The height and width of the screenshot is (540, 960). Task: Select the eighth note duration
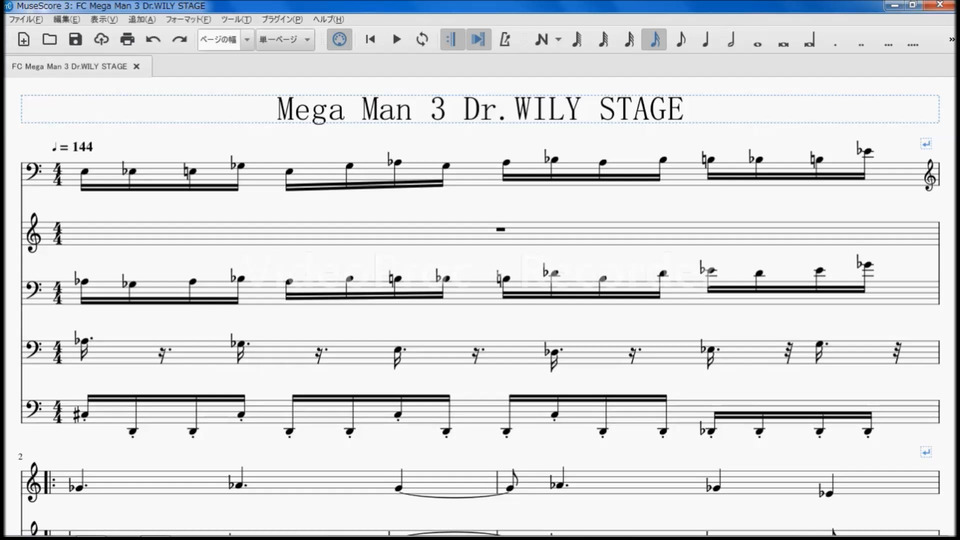point(681,40)
